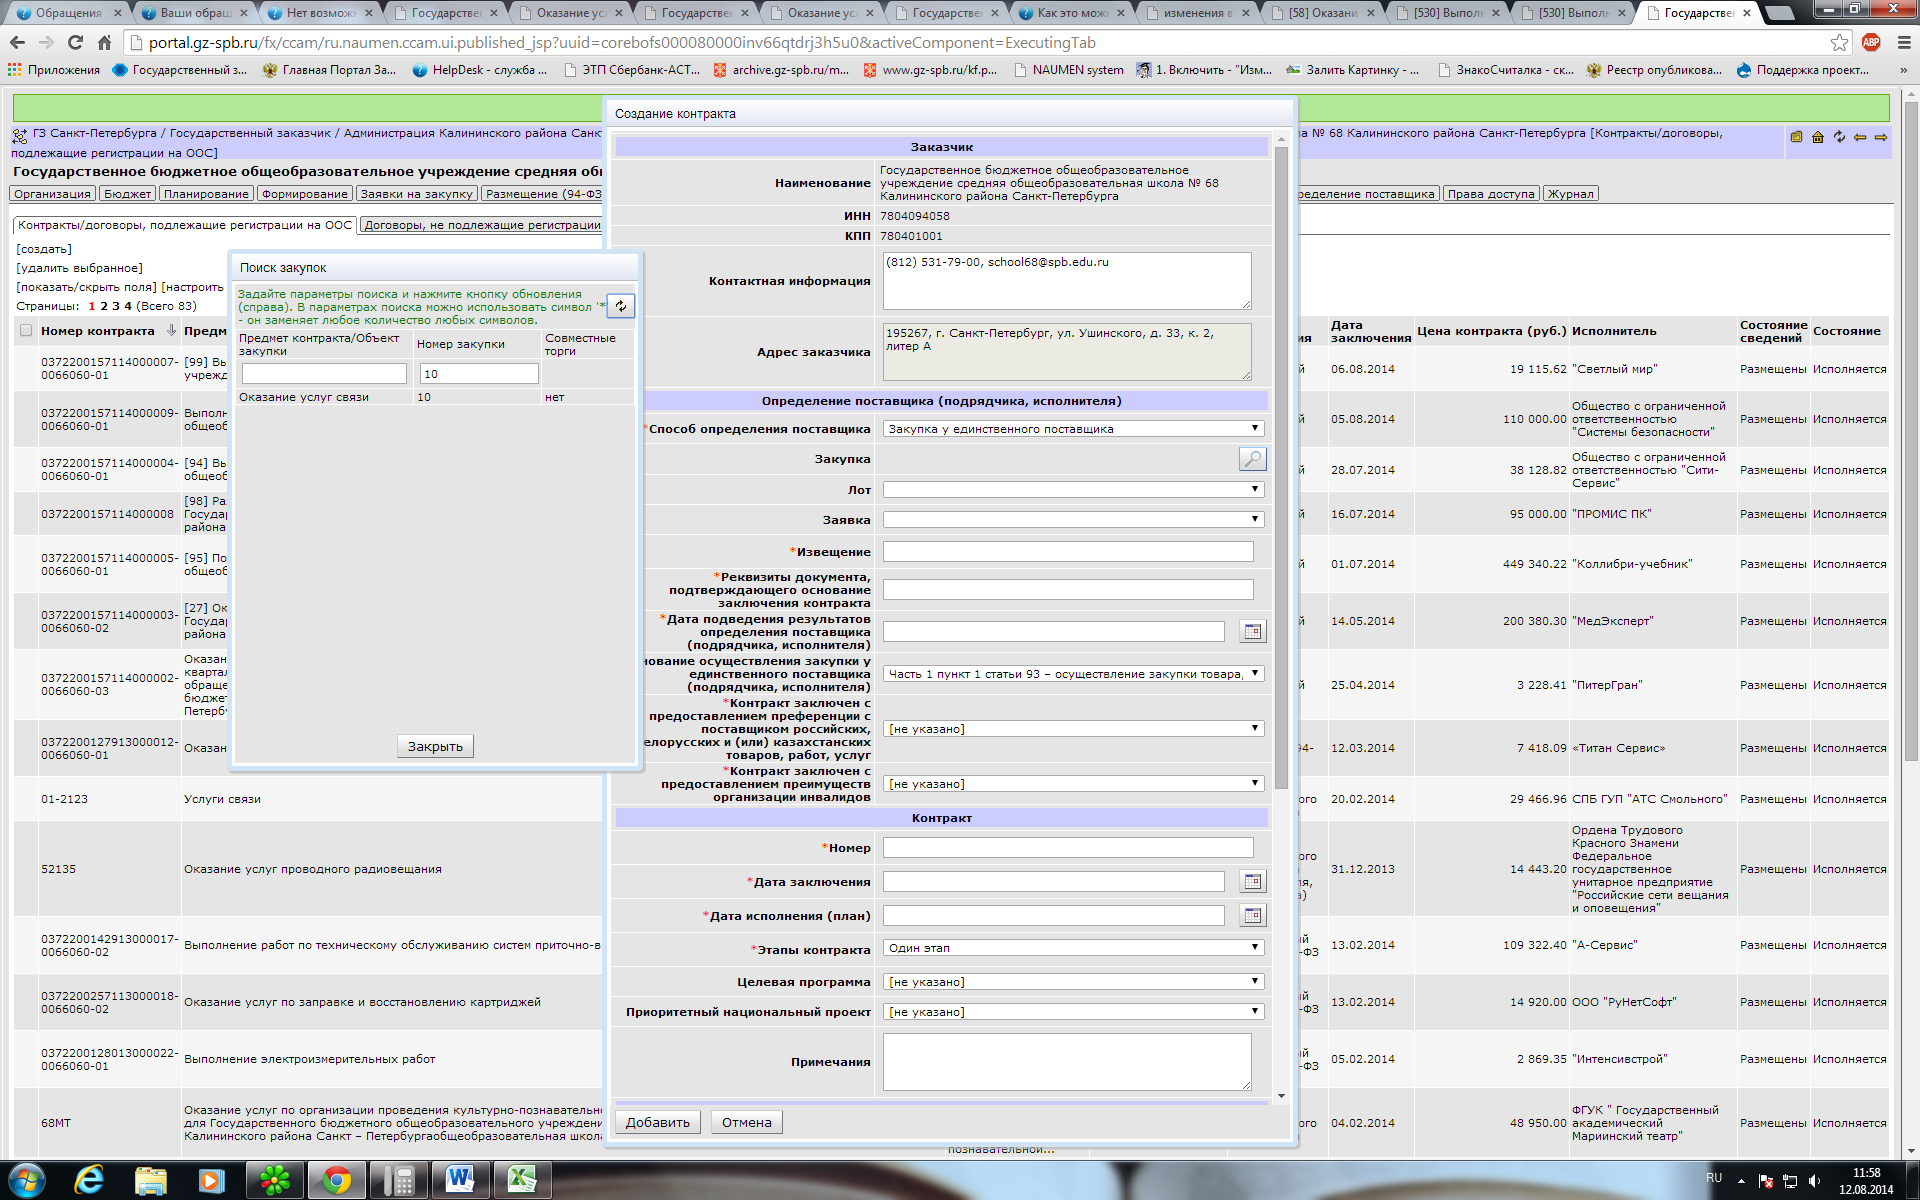The image size is (1920, 1200).
Task: Open the Организация menu tab
Action: point(52,194)
